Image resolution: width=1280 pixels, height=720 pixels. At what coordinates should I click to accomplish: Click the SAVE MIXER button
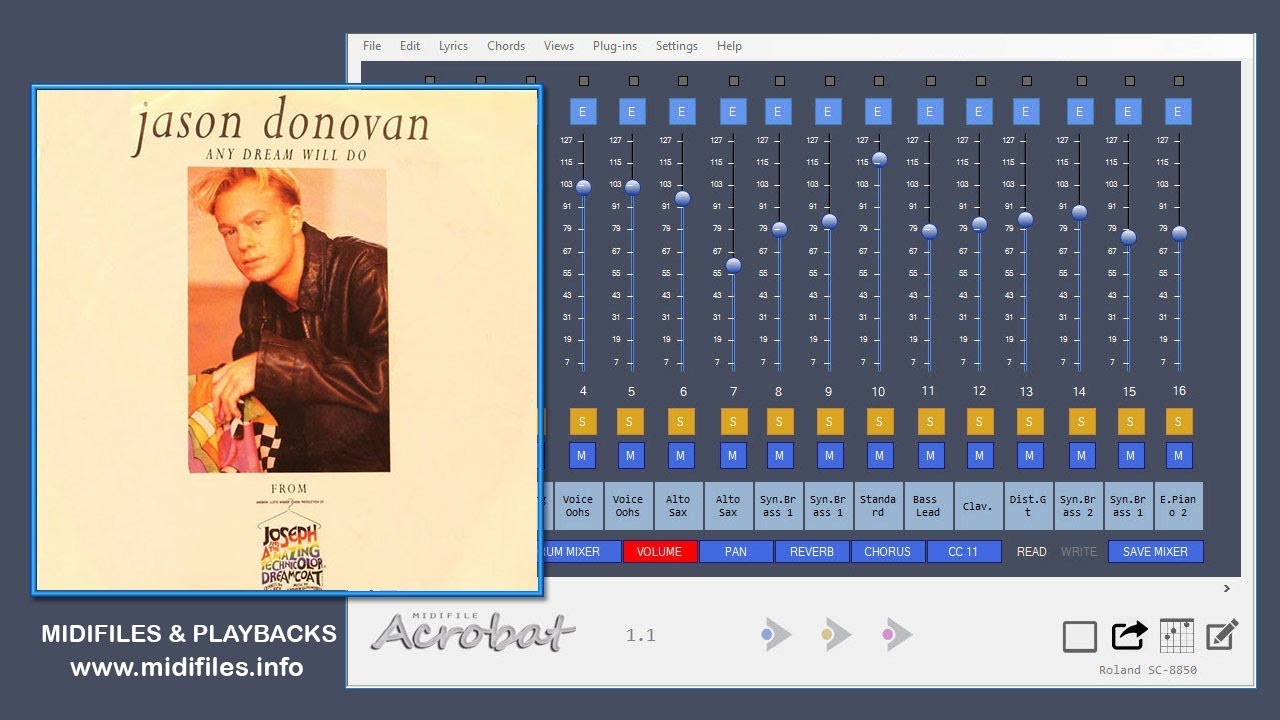click(x=1156, y=551)
